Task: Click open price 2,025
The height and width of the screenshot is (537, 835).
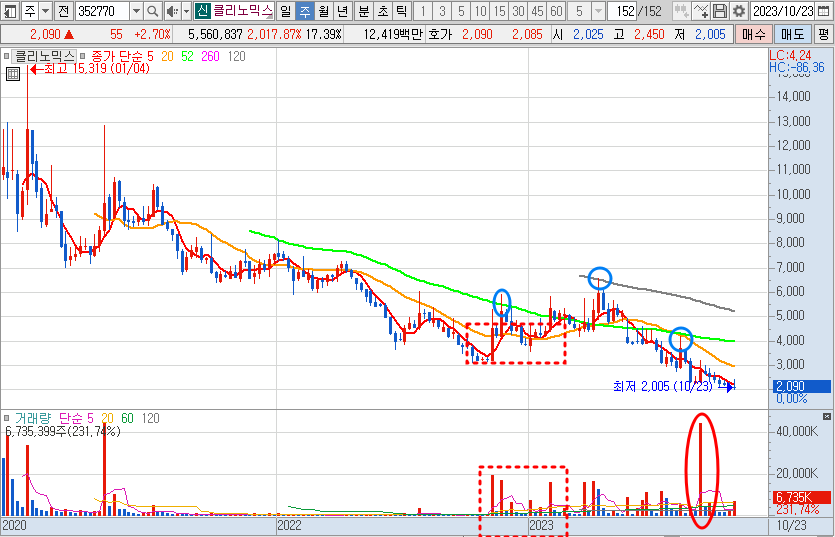Action: click(588, 35)
